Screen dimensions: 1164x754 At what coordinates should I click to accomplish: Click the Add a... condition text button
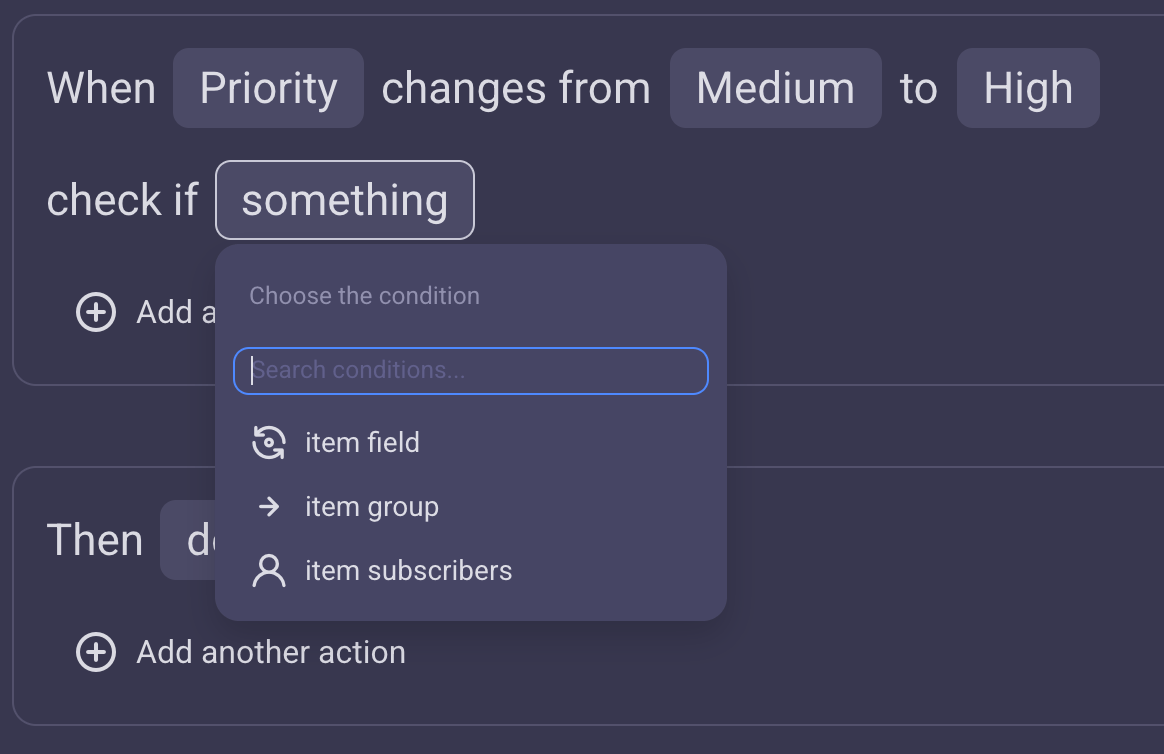point(176,312)
